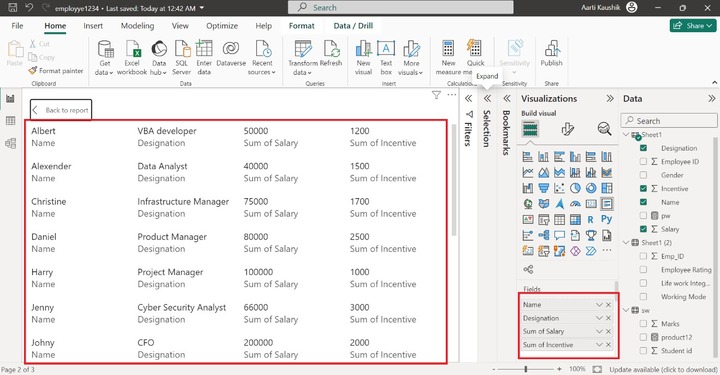Click Format painter

tap(56, 71)
